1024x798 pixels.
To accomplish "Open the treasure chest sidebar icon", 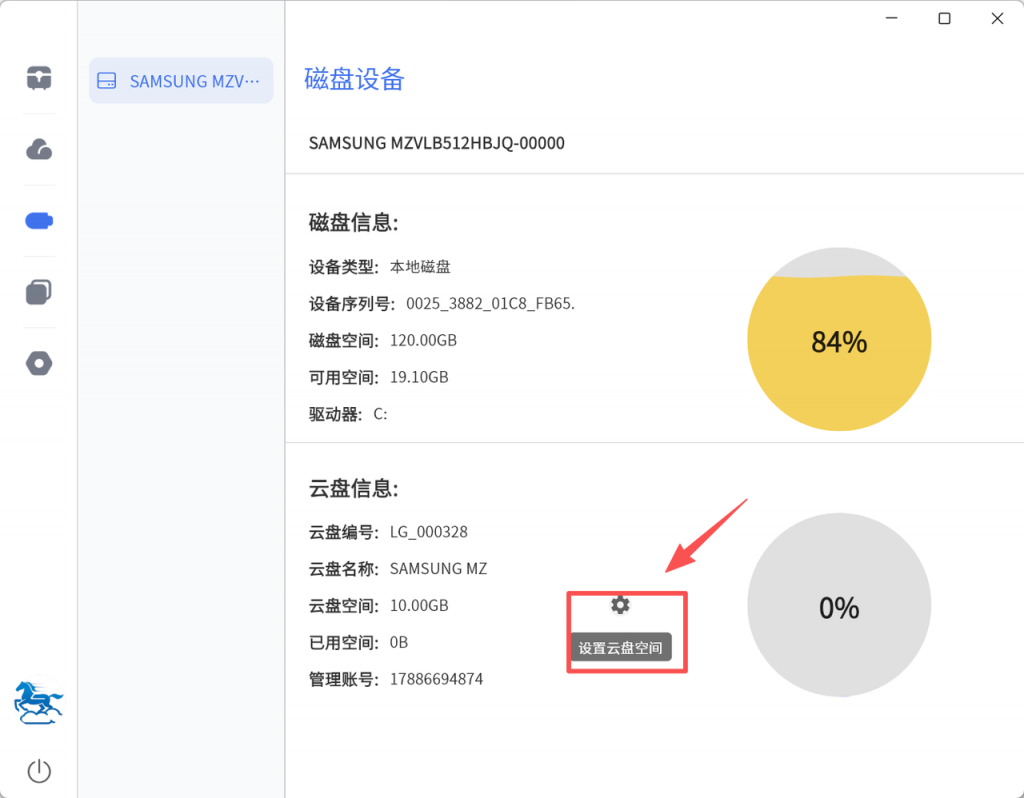I will [x=39, y=78].
